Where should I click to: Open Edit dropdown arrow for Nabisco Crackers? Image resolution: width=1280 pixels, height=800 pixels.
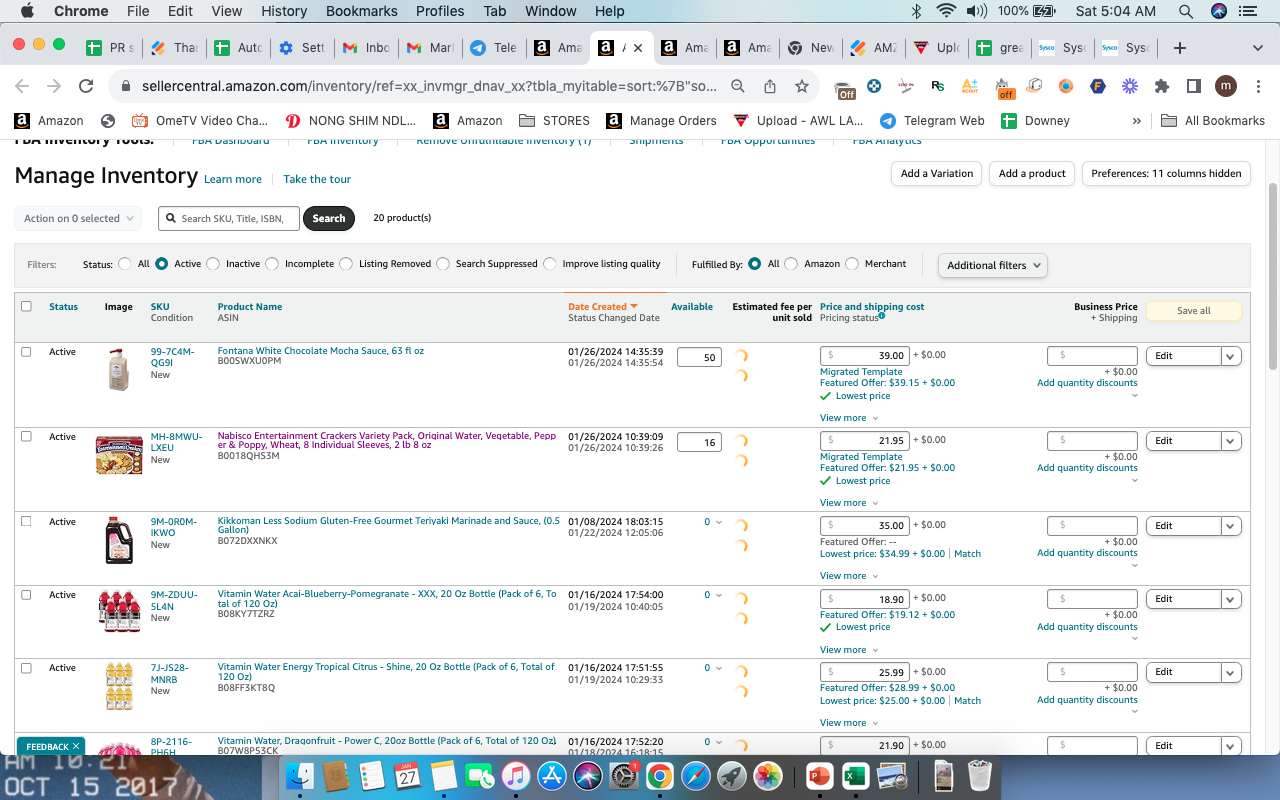[x=1231, y=441]
